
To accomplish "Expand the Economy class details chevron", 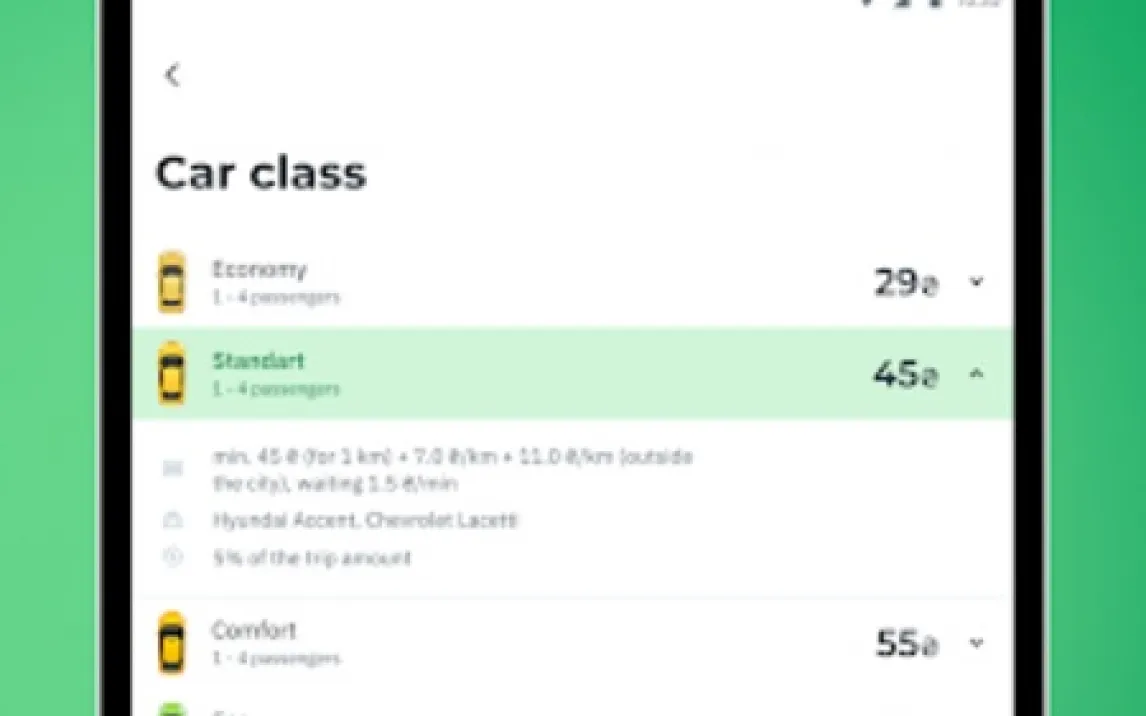I will [976, 281].
